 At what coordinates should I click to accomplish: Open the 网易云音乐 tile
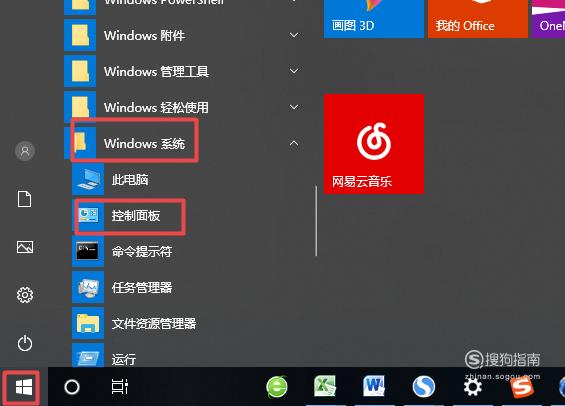pyautogui.click(x=374, y=144)
